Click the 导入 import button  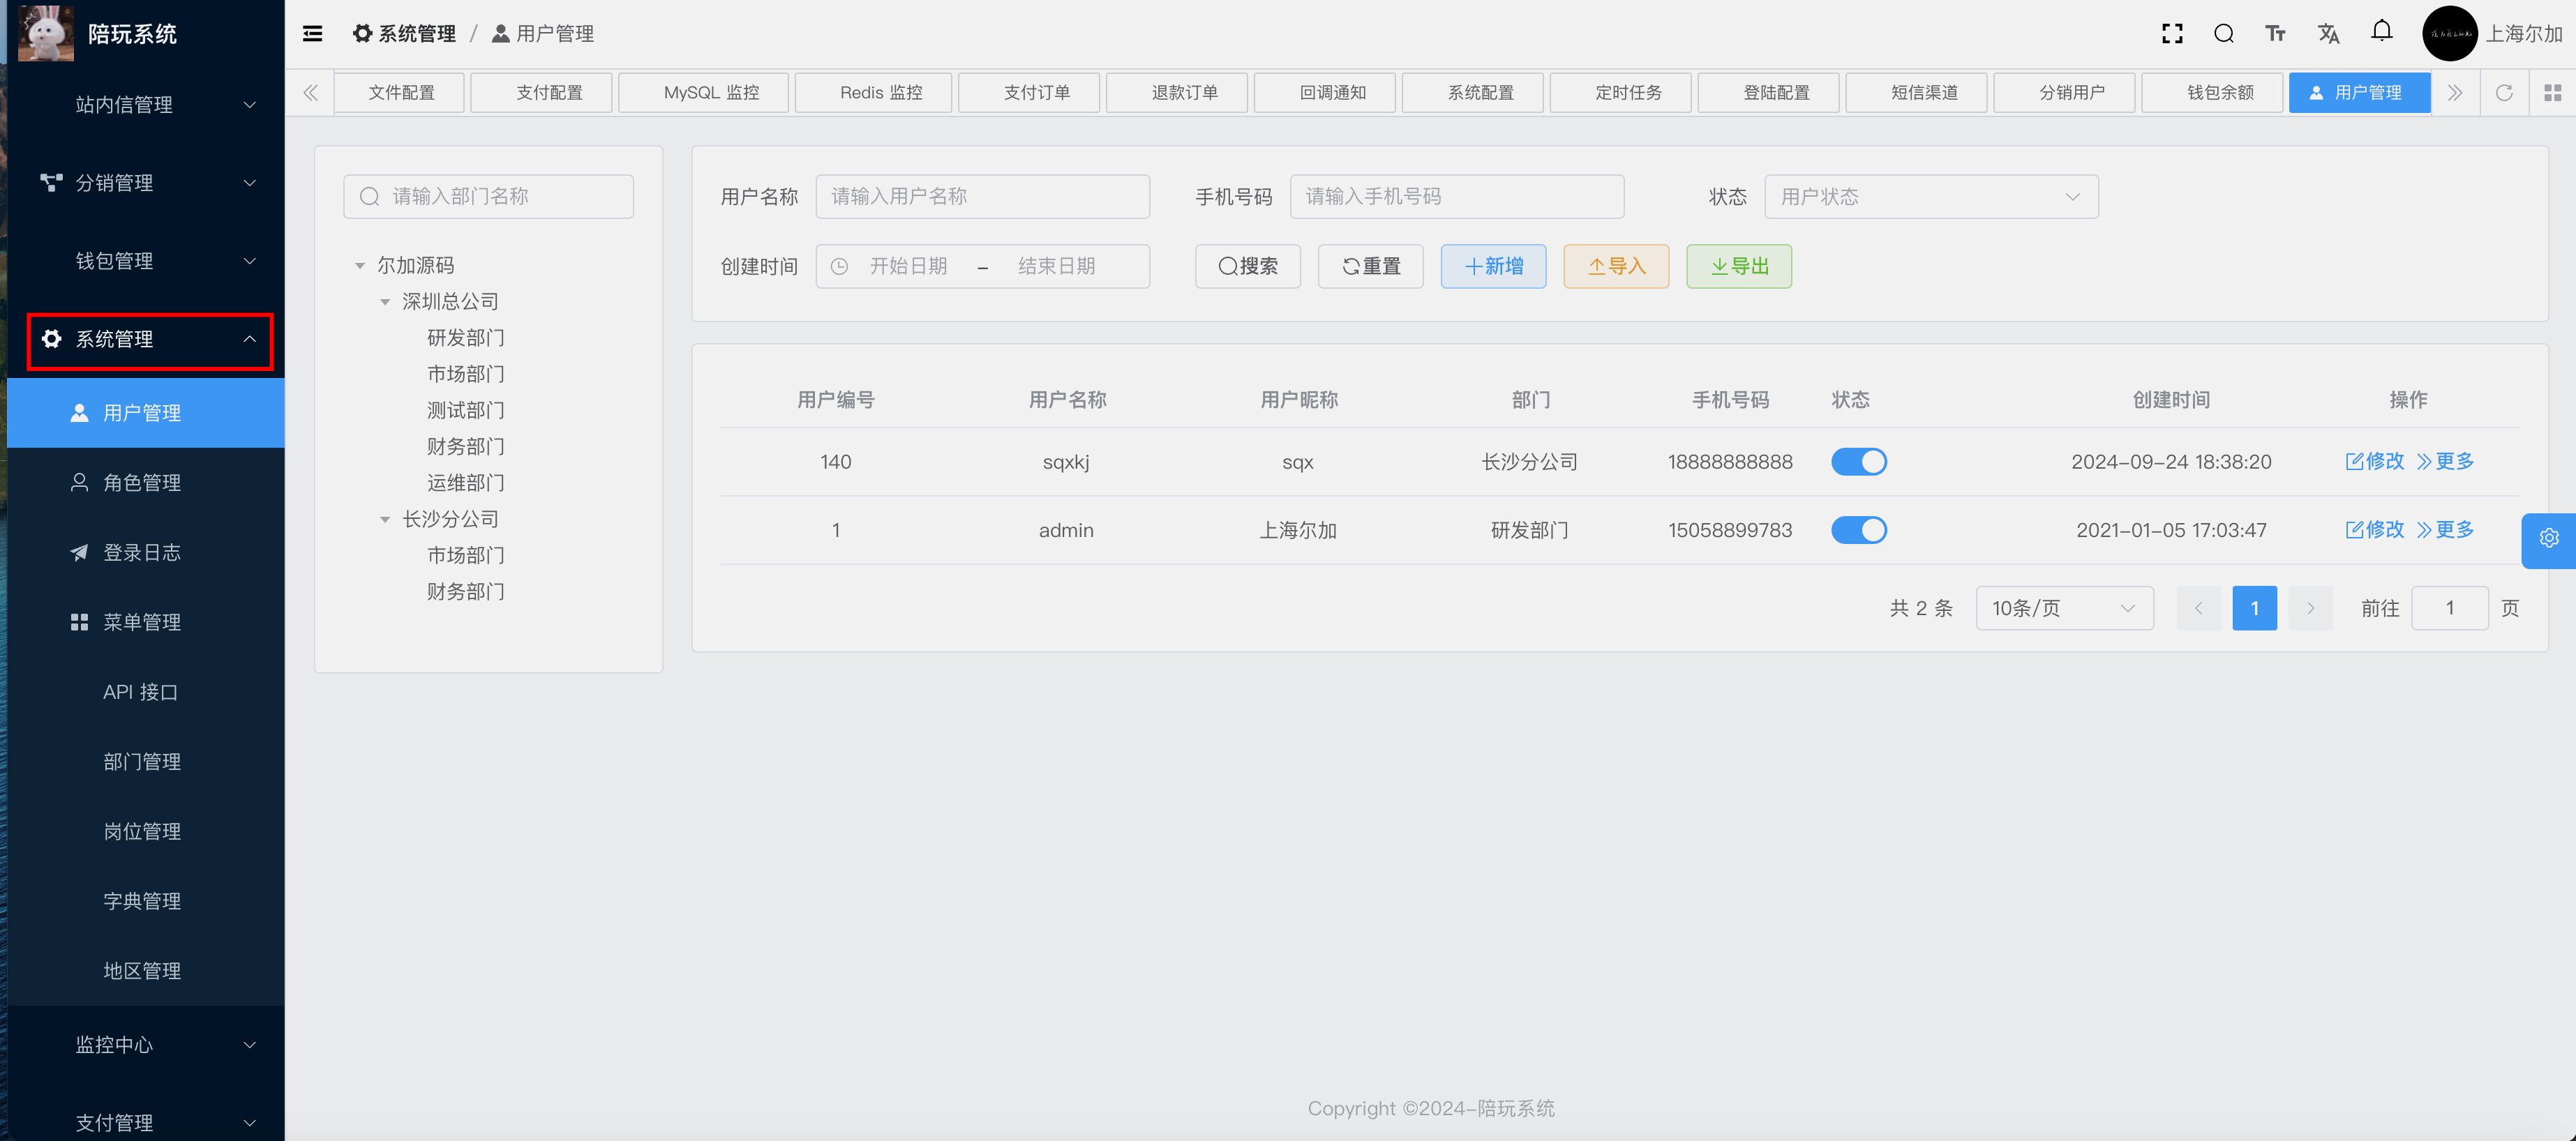[1616, 267]
